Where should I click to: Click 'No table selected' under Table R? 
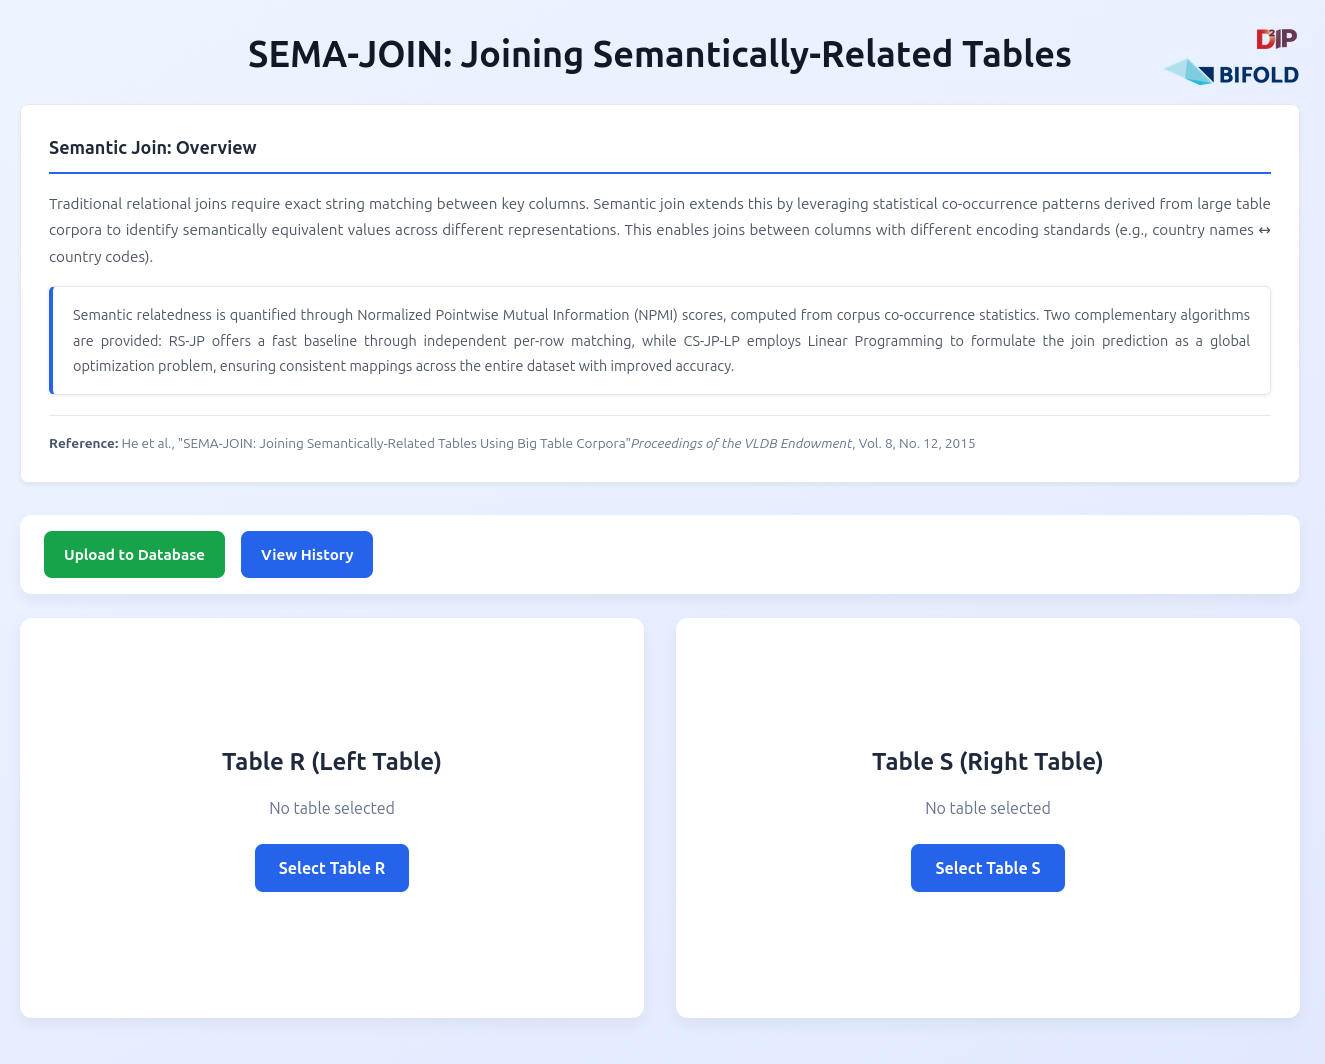pyautogui.click(x=331, y=807)
